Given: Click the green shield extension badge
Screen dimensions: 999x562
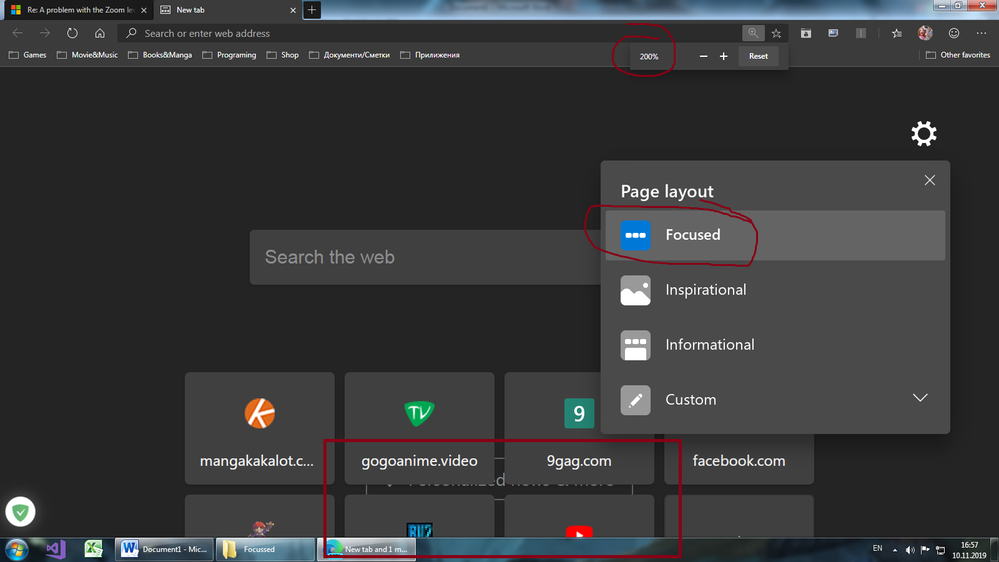Looking at the screenshot, I should 20,512.
